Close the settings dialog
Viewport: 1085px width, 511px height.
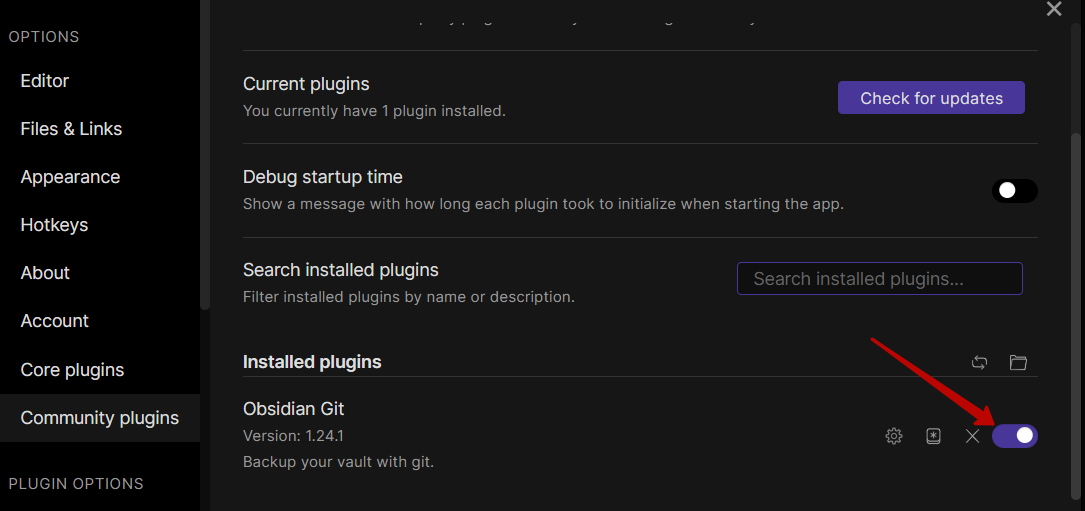coord(1054,9)
